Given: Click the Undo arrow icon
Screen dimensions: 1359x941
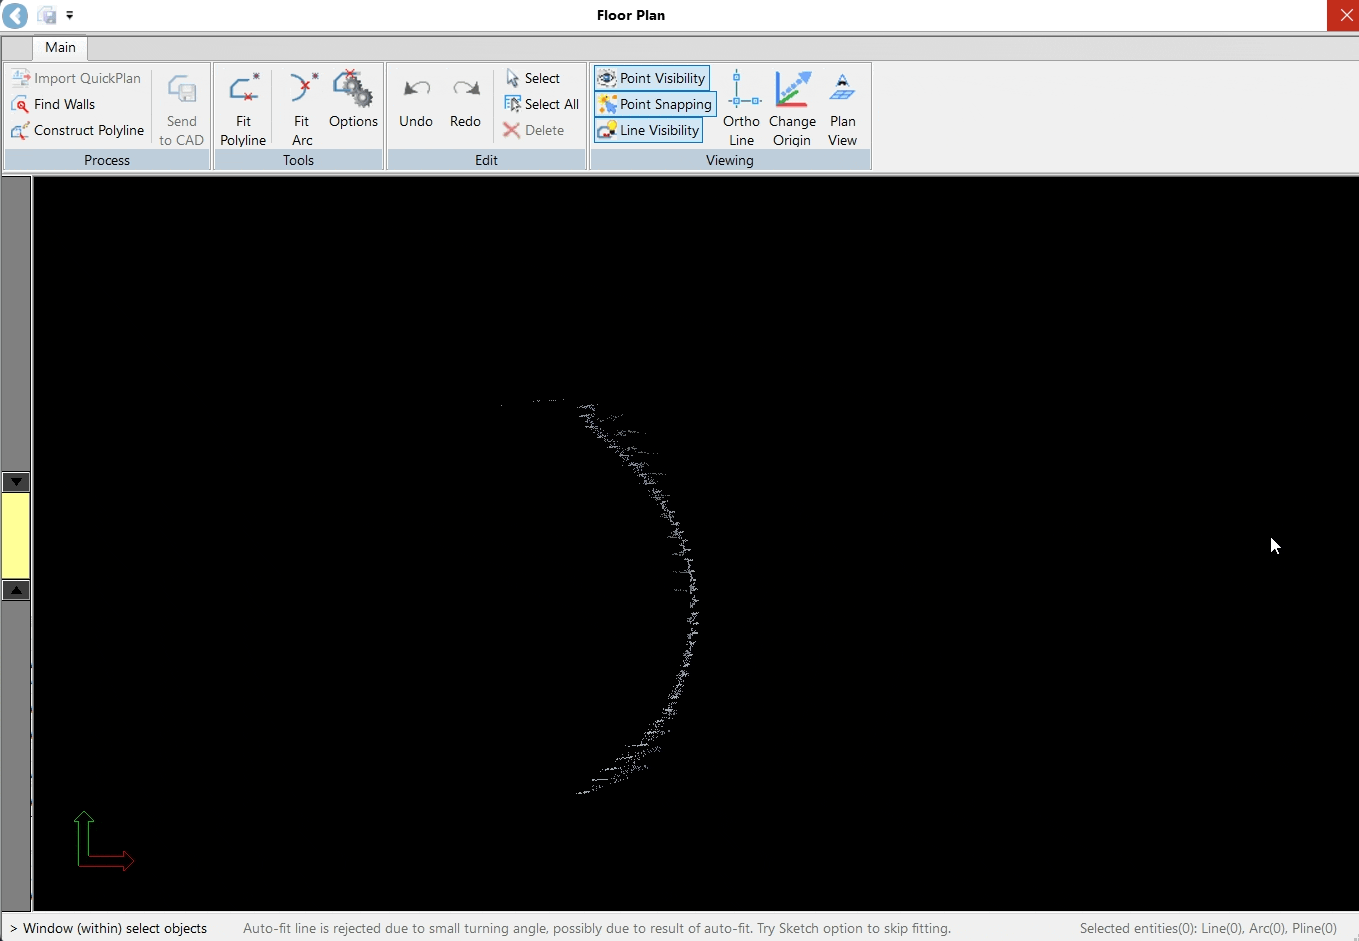Looking at the screenshot, I should [416, 90].
